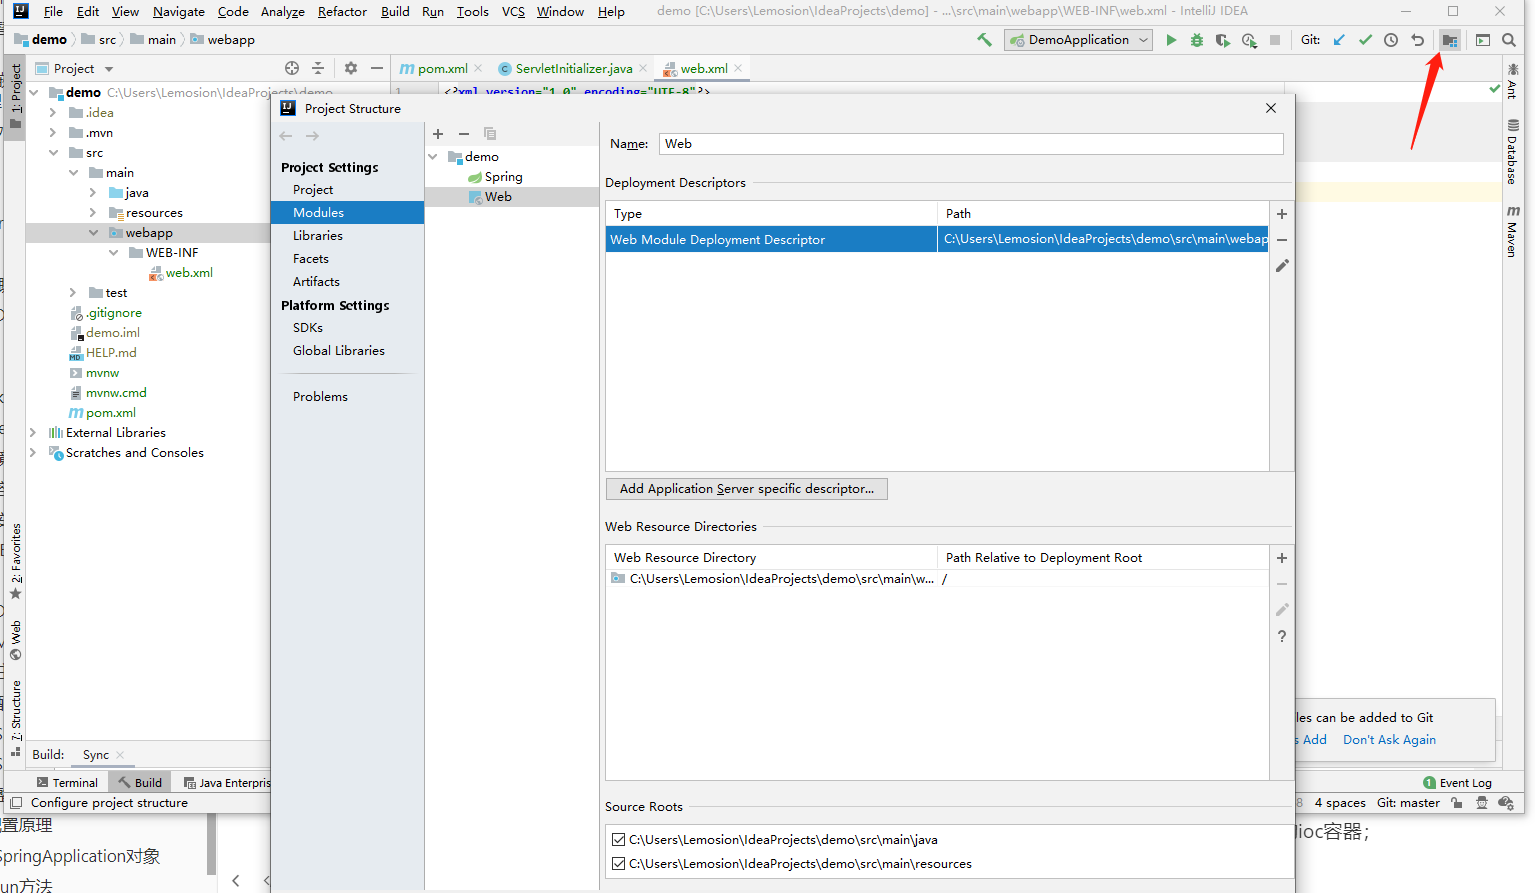Click Add Application Server specific descriptor button

click(x=747, y=489)
